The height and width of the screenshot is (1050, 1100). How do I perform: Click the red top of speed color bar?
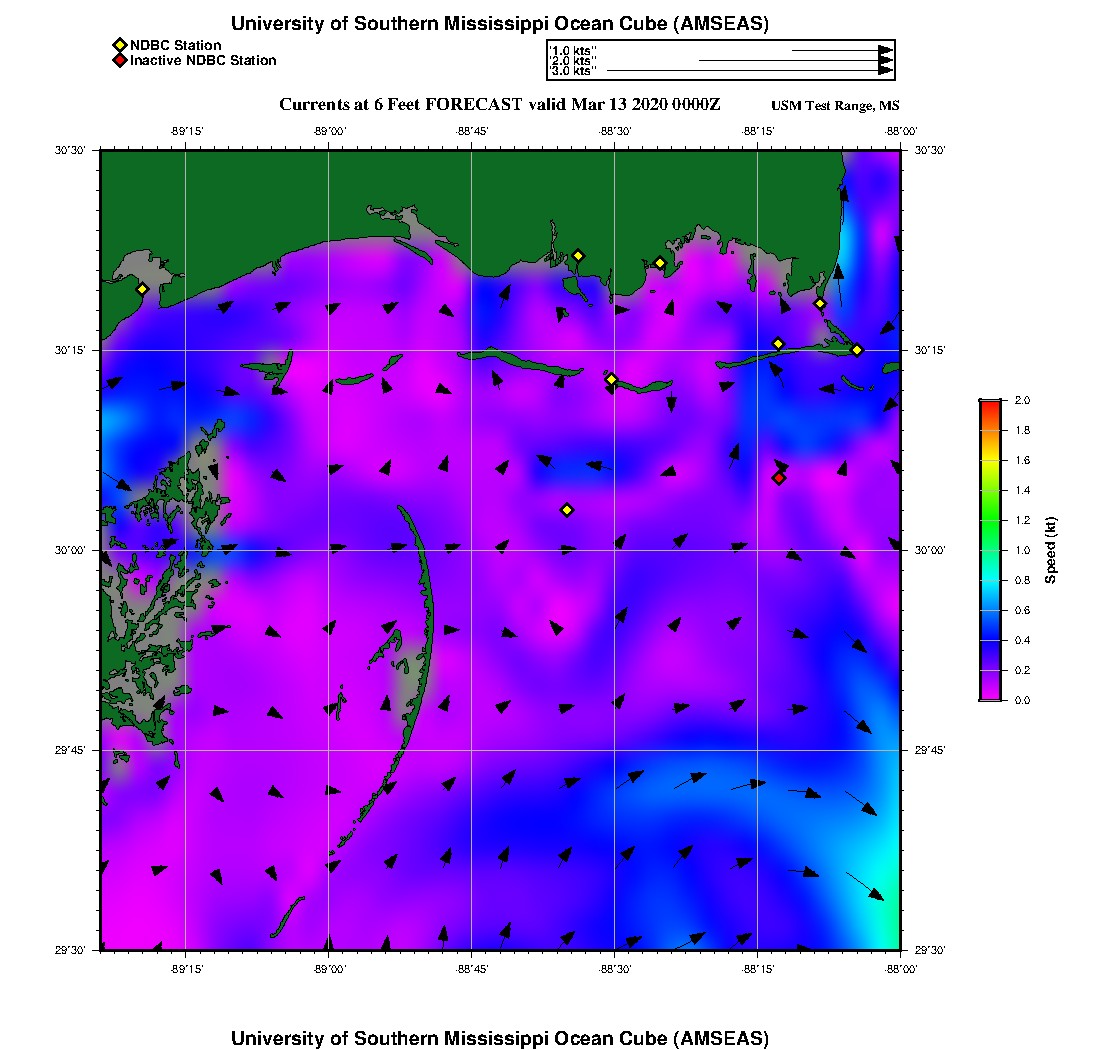989,405
